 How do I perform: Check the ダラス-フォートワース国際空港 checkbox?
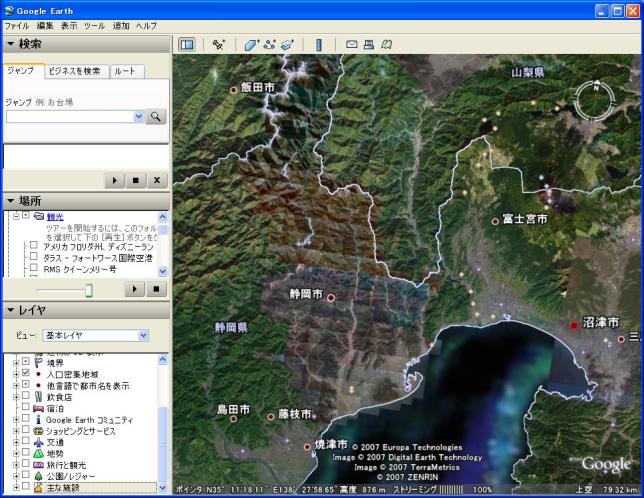(34, 256)
